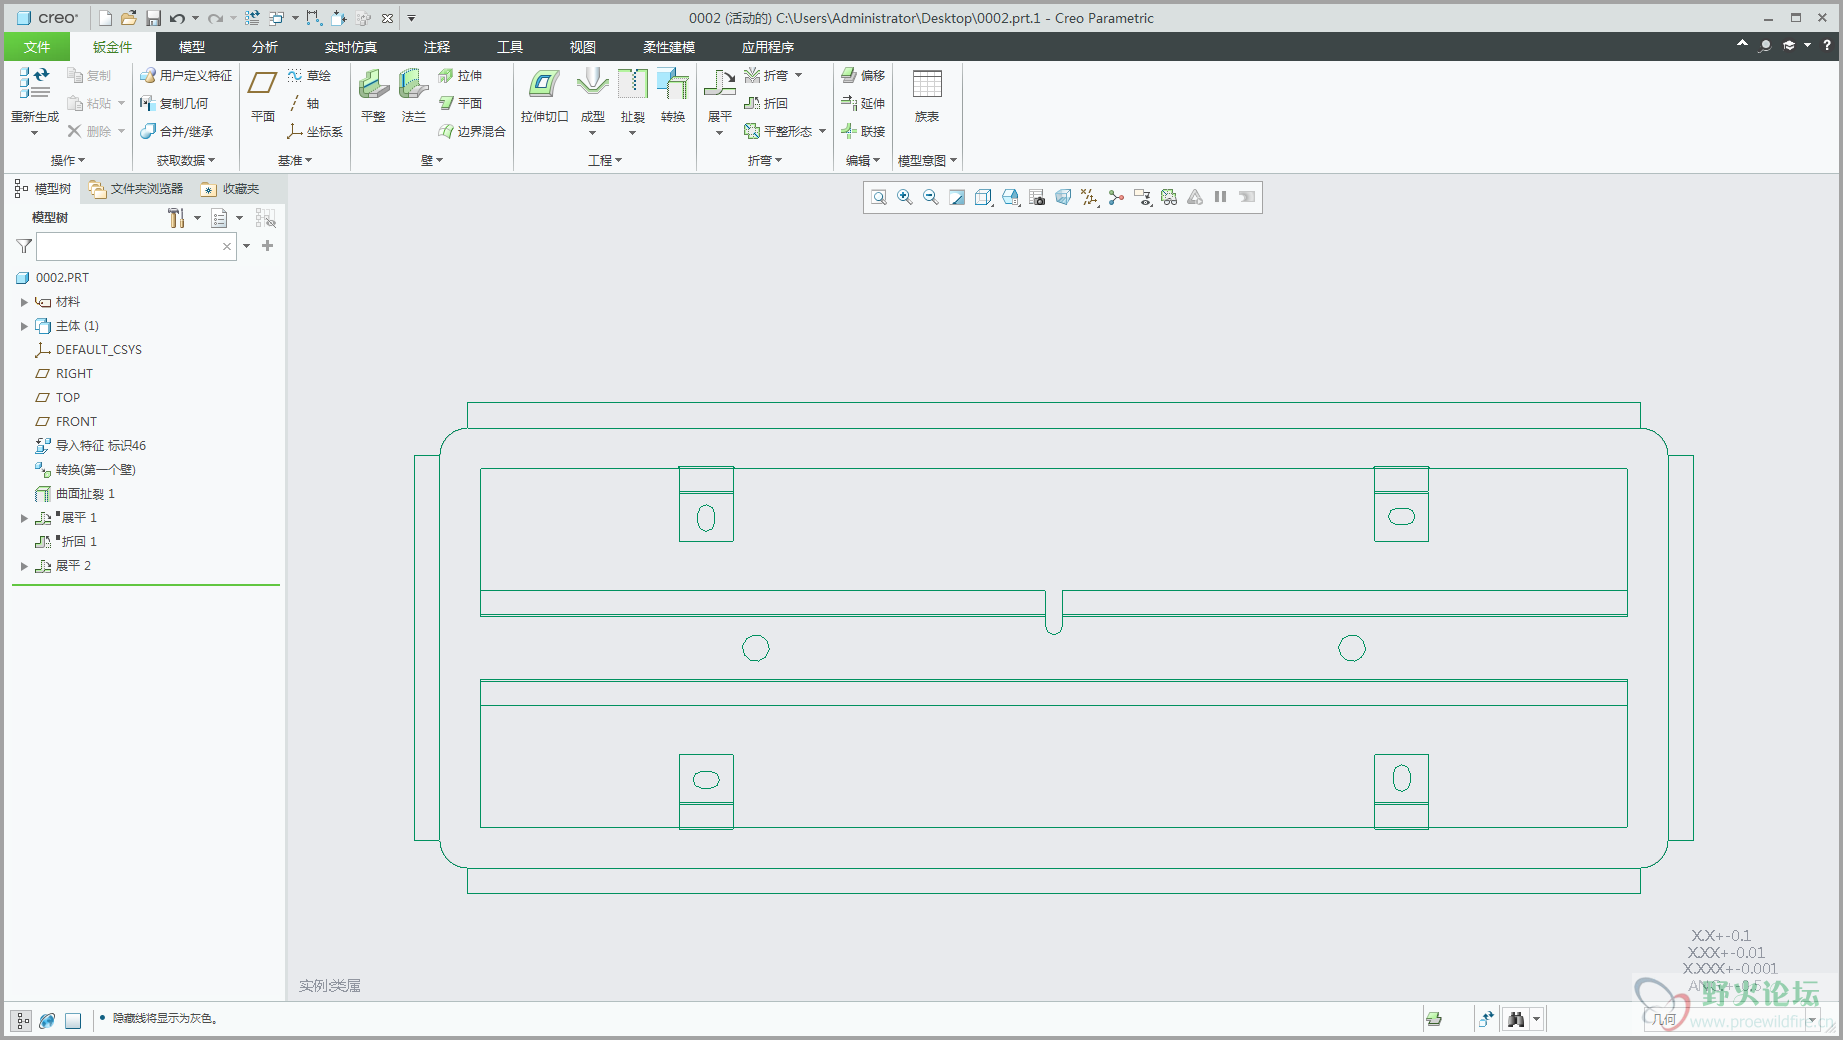
Task: Select the 转换 conversion tool
Action: (673, 96)
